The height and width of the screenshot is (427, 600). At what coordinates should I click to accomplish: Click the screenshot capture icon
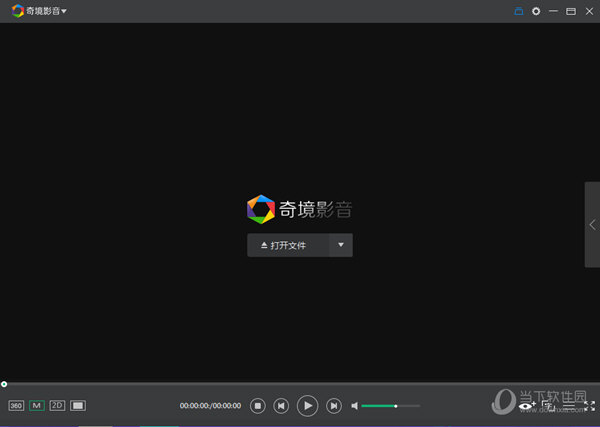coord(548,406)
